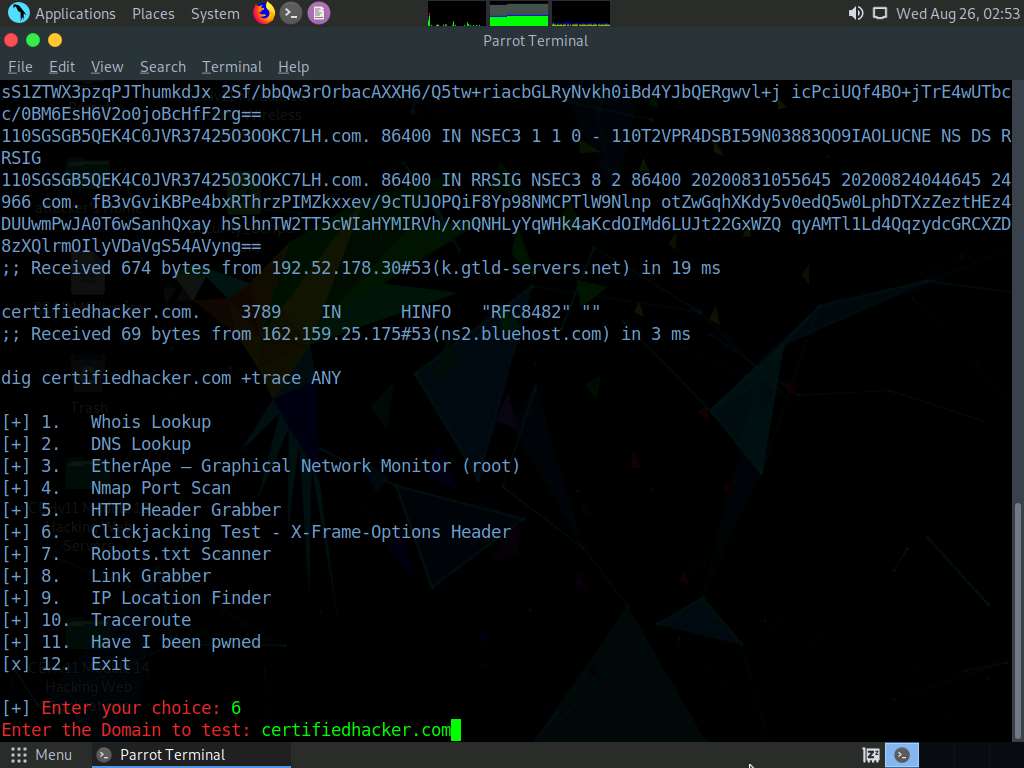The height and width of the screenshot is (768, 1024).
Task: Open the Help menu
Action: tap(293, 67)
